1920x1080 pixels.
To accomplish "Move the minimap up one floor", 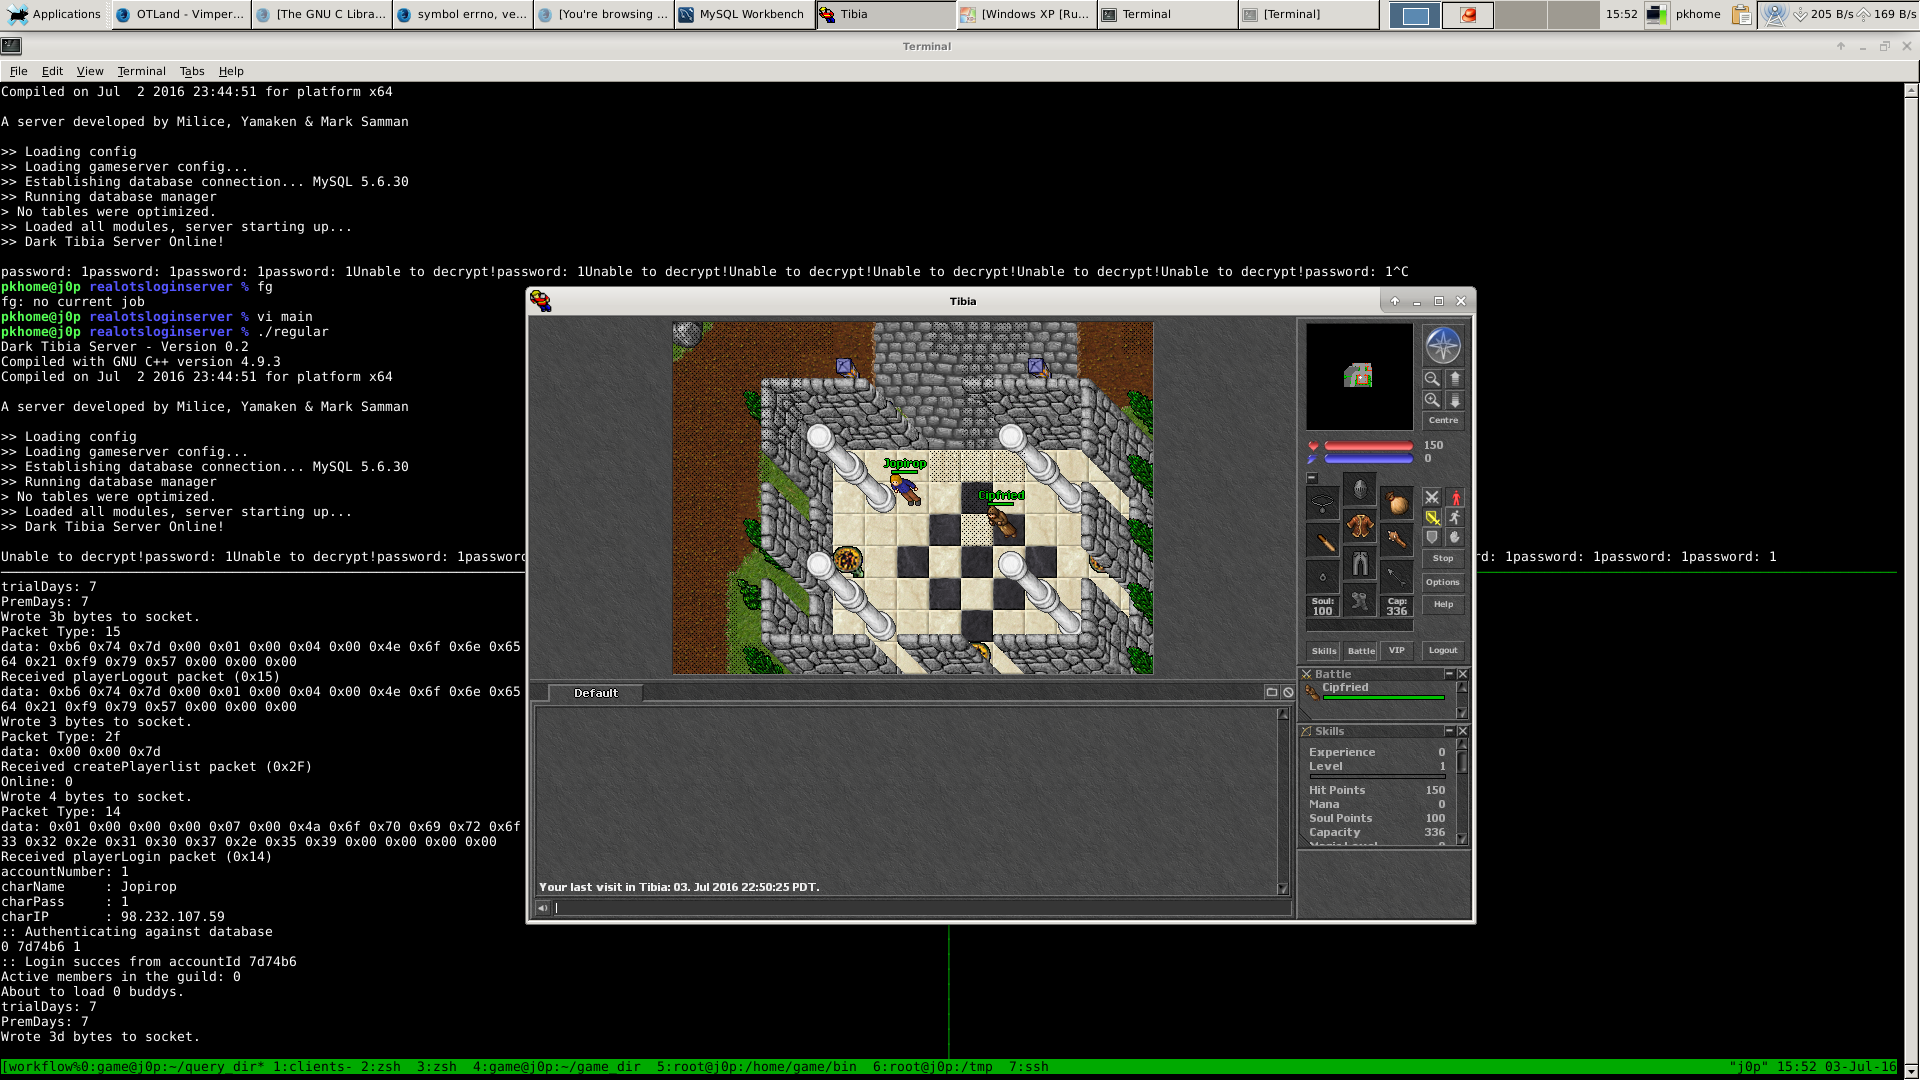I will tap(1455, 379).
